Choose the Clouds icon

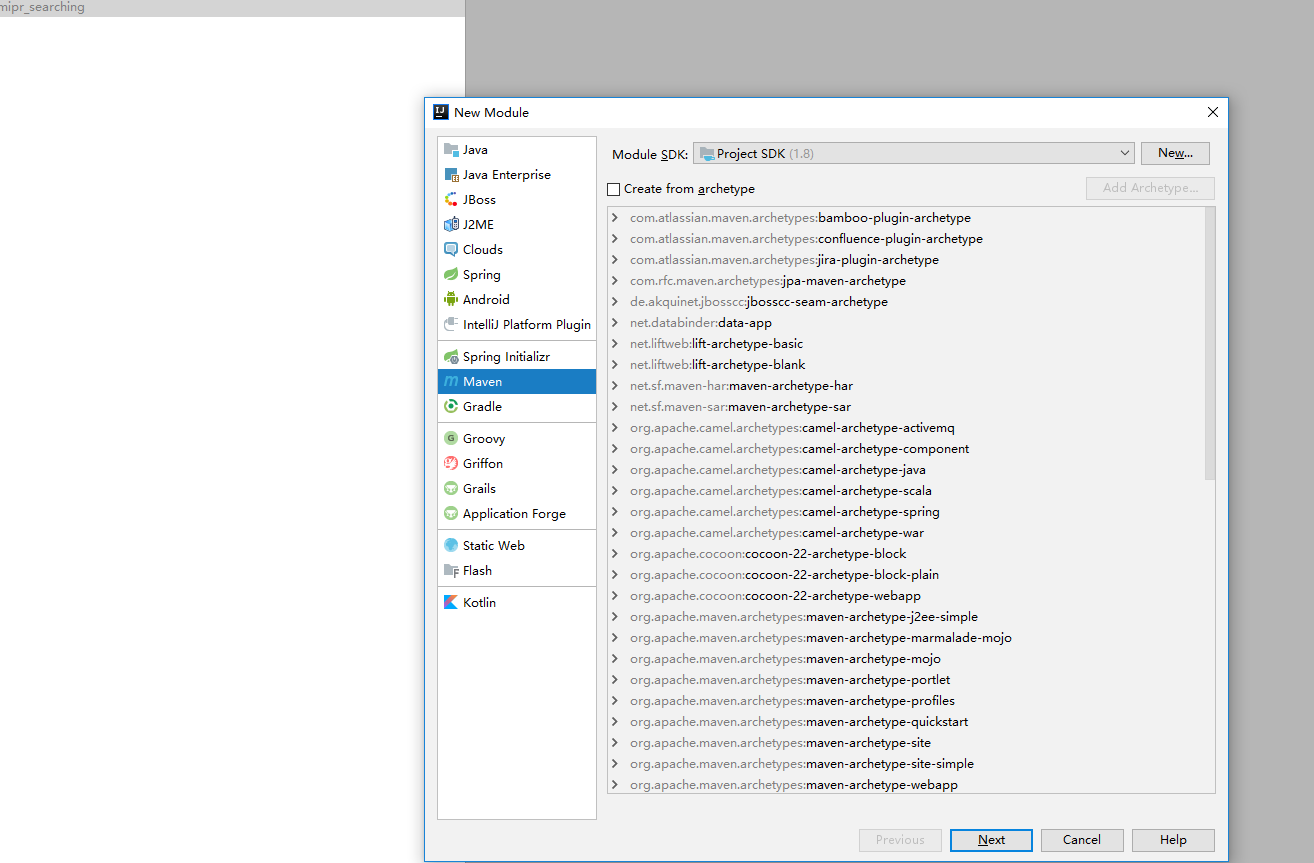[451, 250]
